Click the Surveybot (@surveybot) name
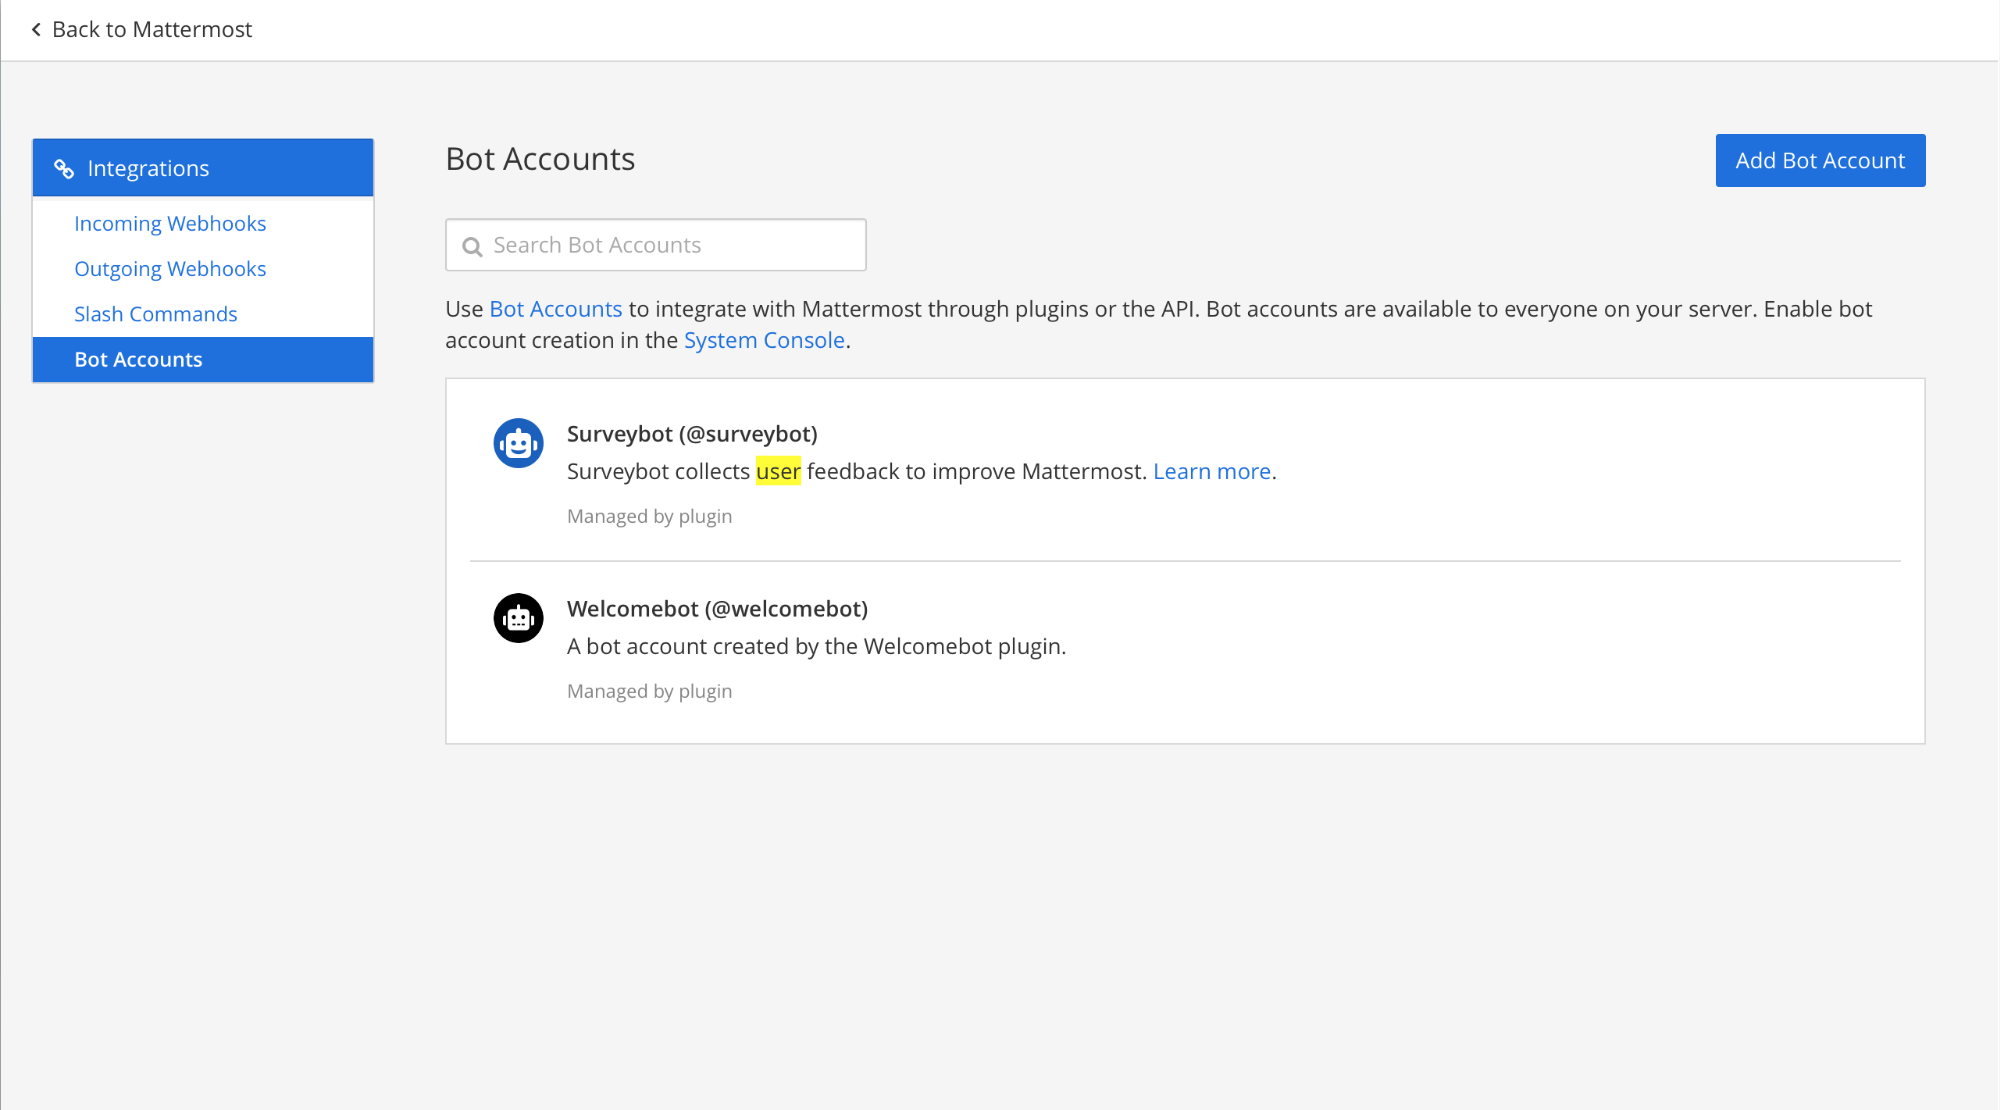The width and height of the screenshot is (2000, 1110). [692, 434]
